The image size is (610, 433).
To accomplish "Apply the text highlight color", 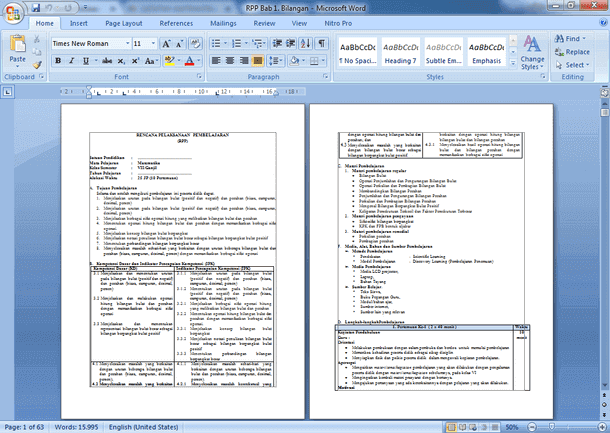I will pos(169,61).
